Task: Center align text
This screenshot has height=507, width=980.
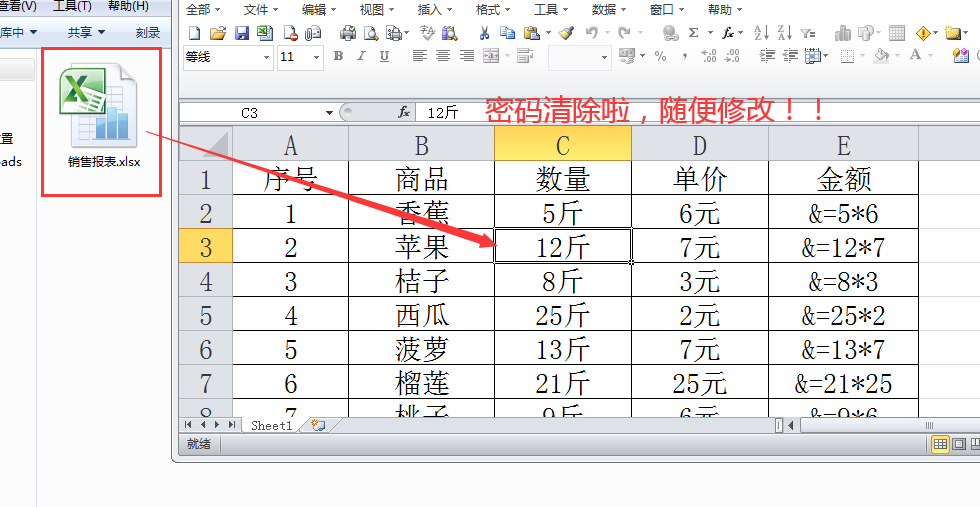Action: (x=443, y=56)
